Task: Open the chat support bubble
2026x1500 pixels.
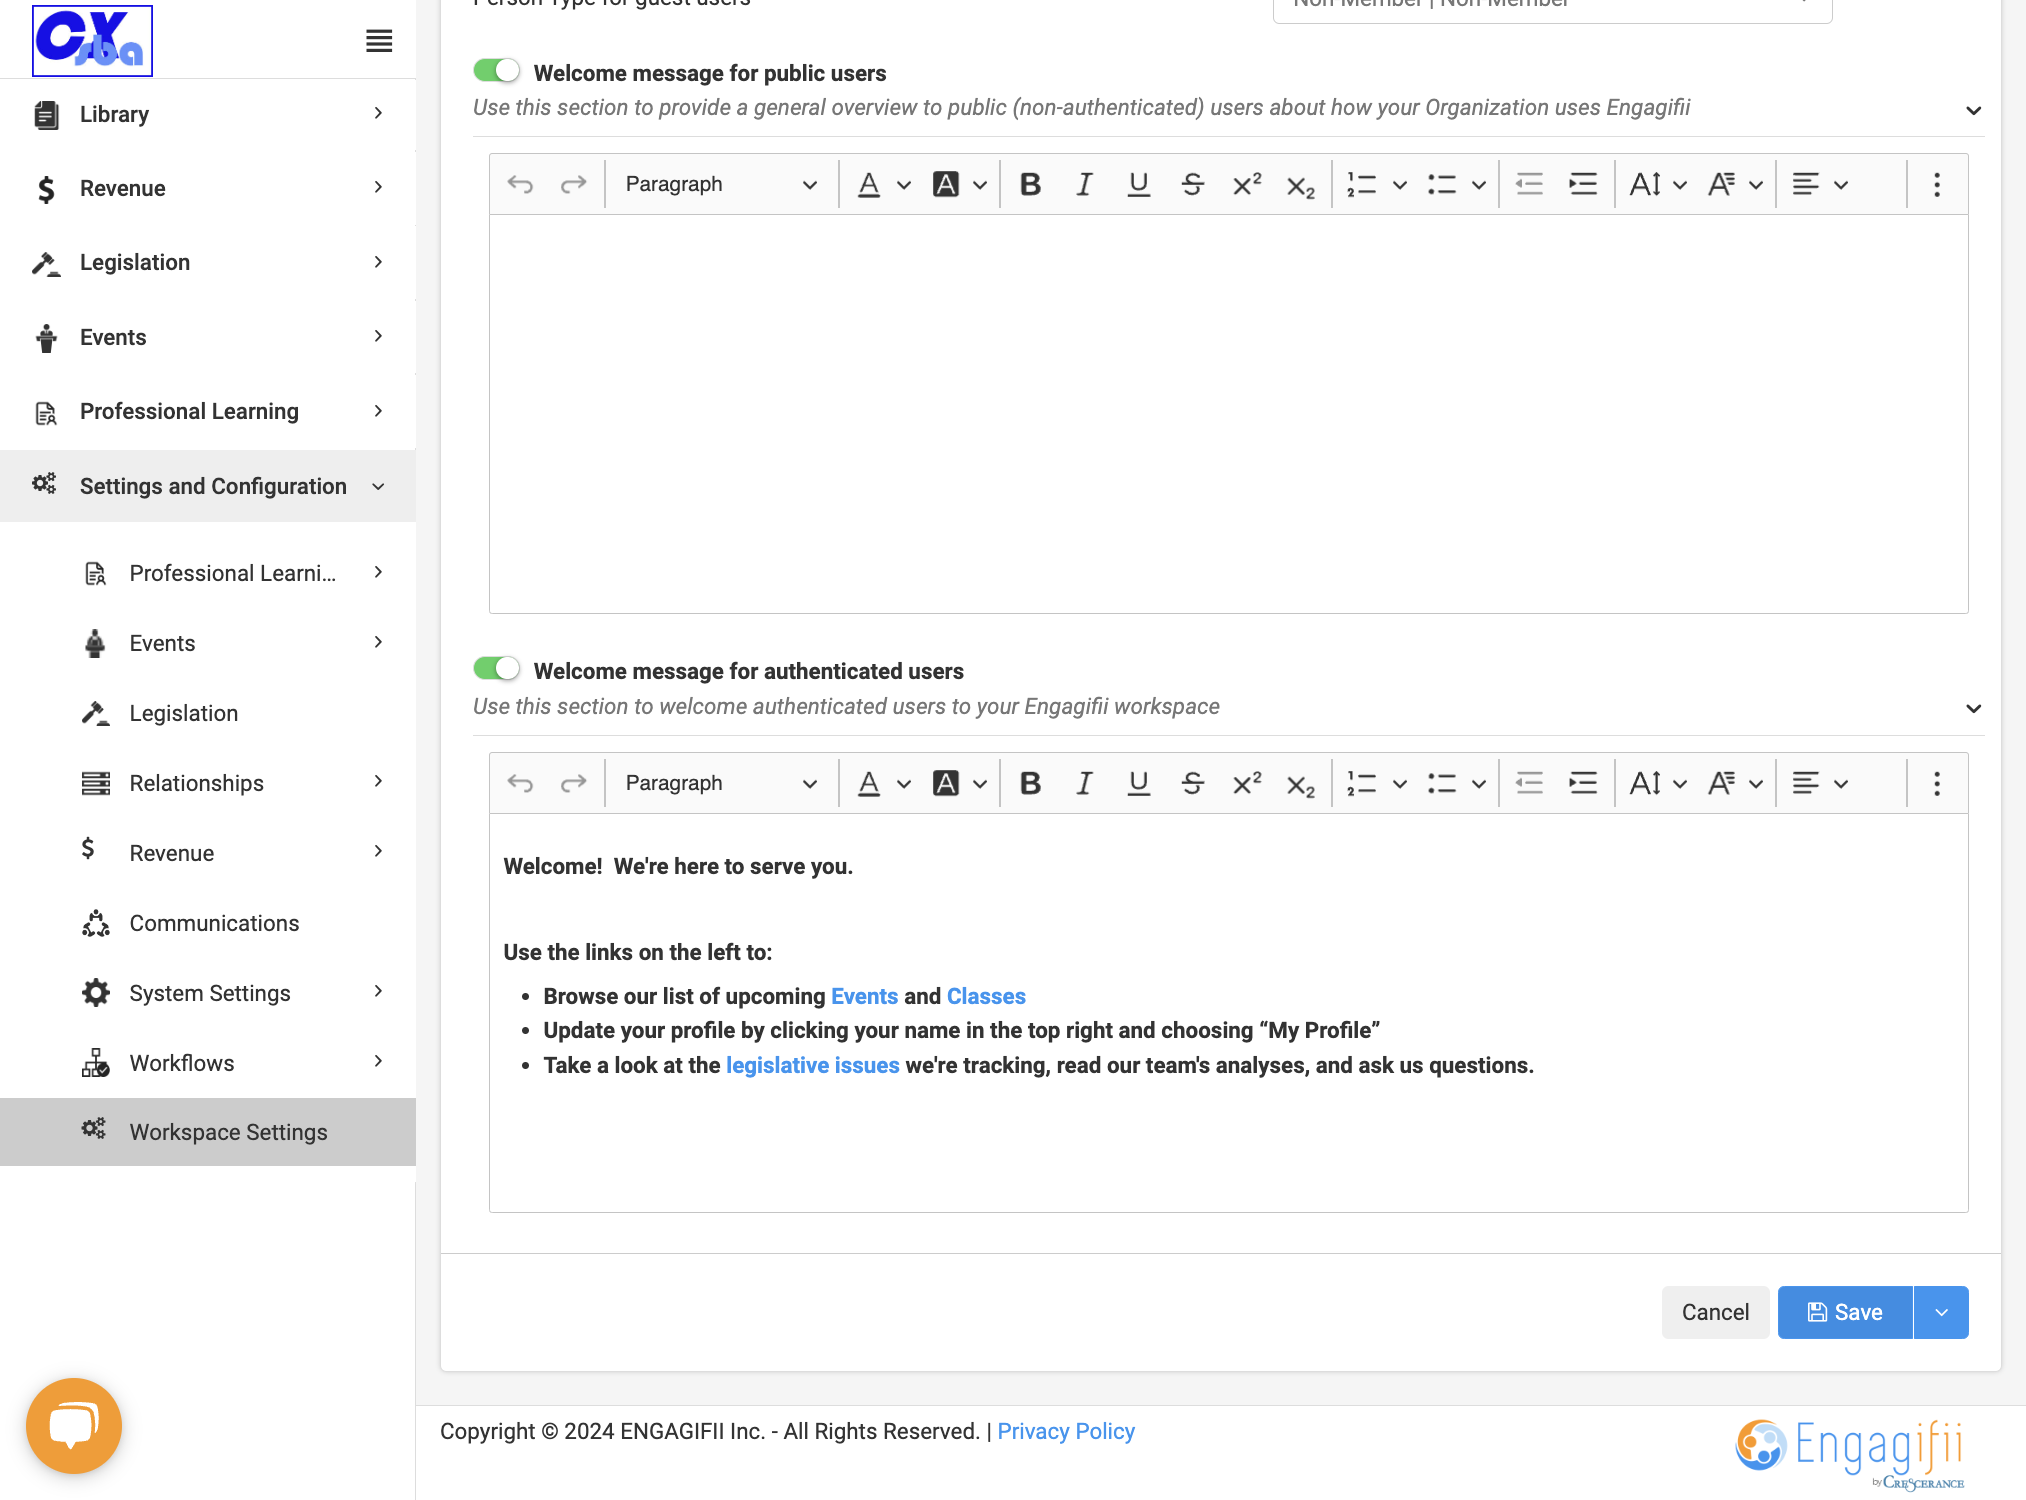Action: [x=74, y=1425]
